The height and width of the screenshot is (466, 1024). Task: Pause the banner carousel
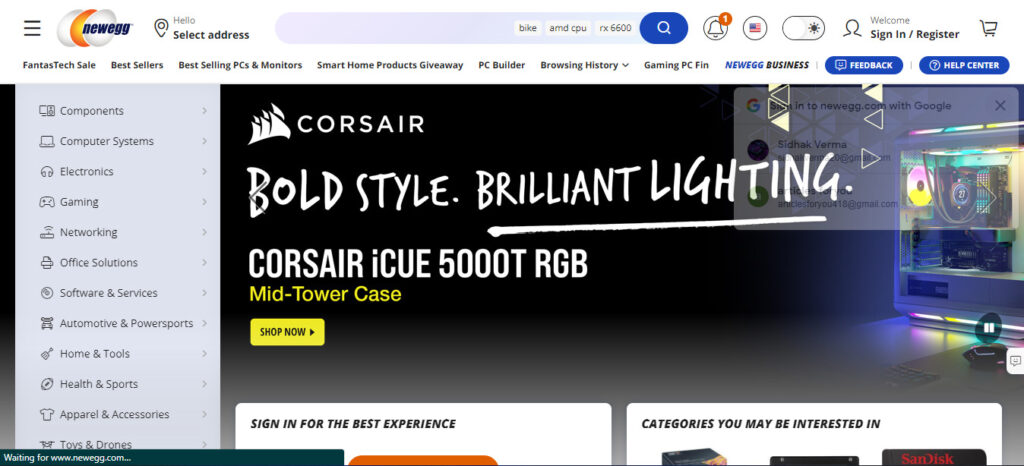click(x=989, y=328)
